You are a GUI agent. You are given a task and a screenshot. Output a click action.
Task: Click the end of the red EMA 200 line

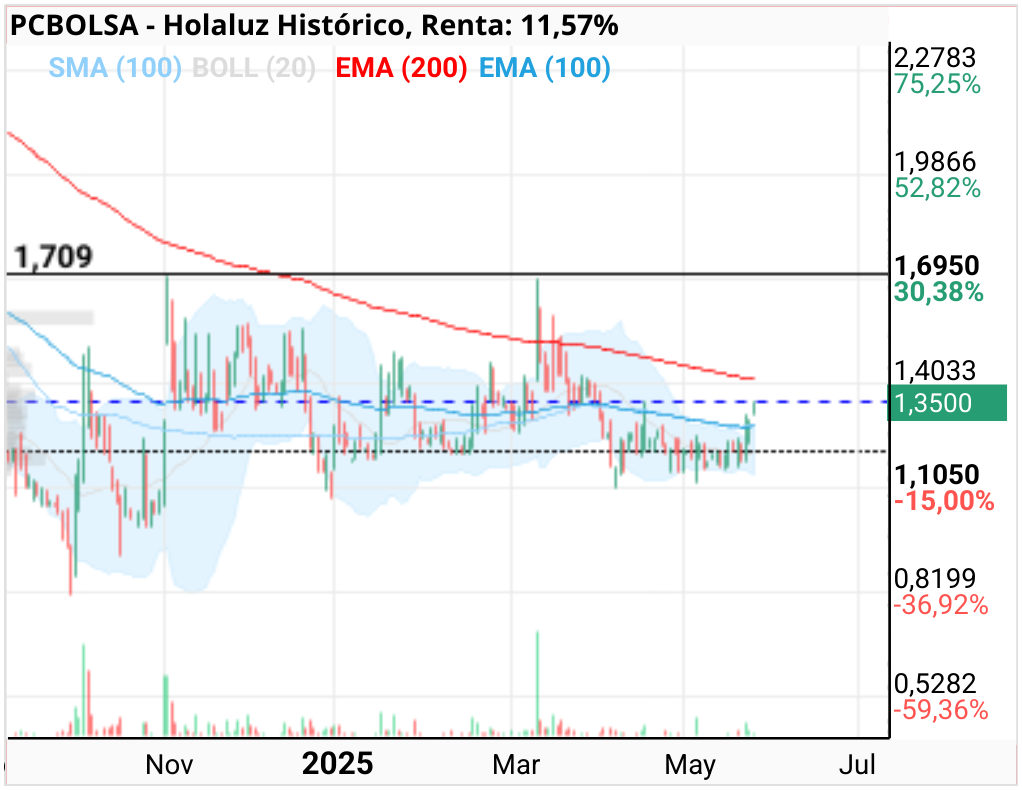pyautogui.click(x=754, y=378)
